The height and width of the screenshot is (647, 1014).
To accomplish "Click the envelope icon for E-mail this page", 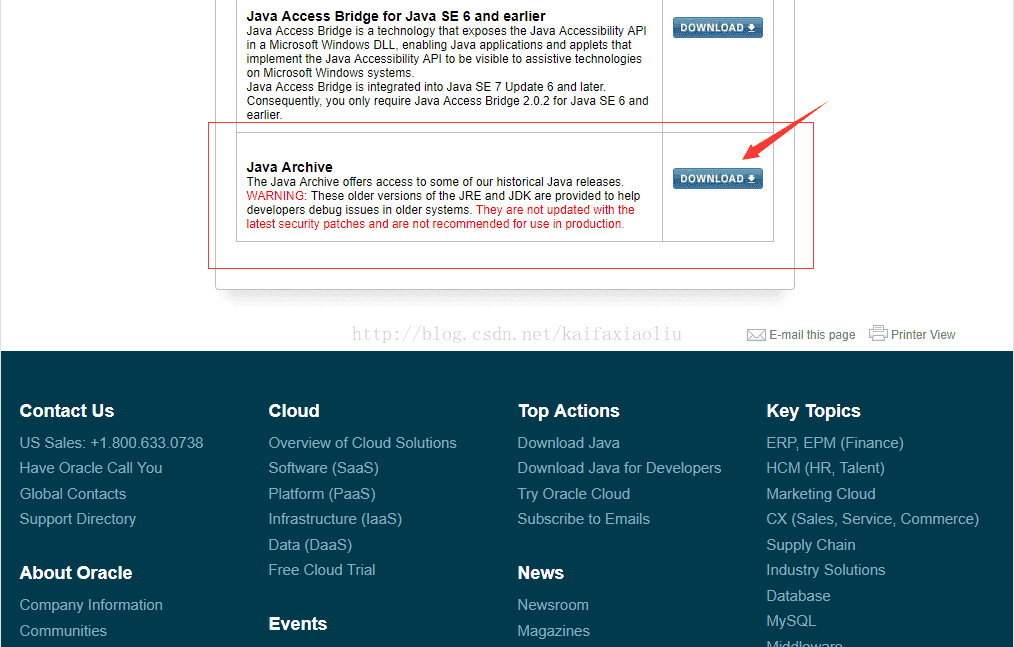I will [x=756, y=335].
